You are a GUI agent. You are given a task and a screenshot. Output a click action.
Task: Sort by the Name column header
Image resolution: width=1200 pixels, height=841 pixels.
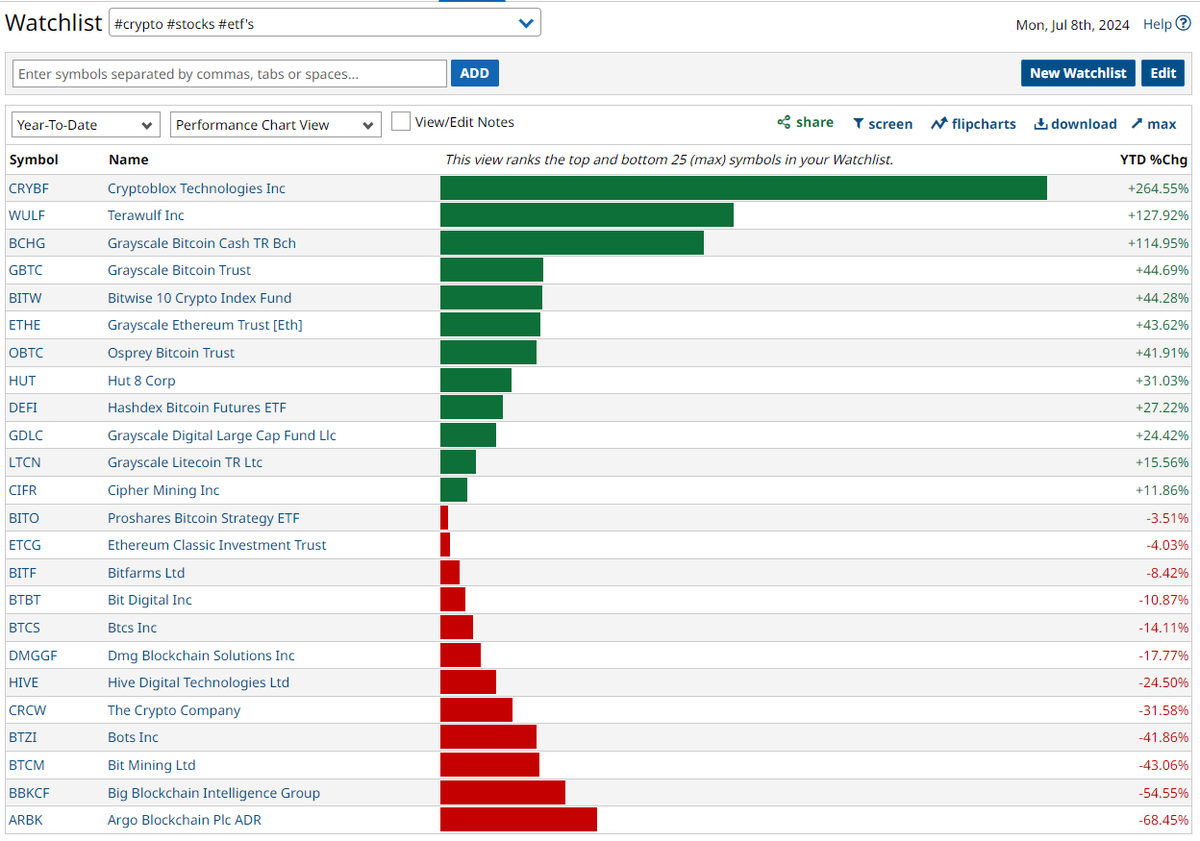[128, 160]
